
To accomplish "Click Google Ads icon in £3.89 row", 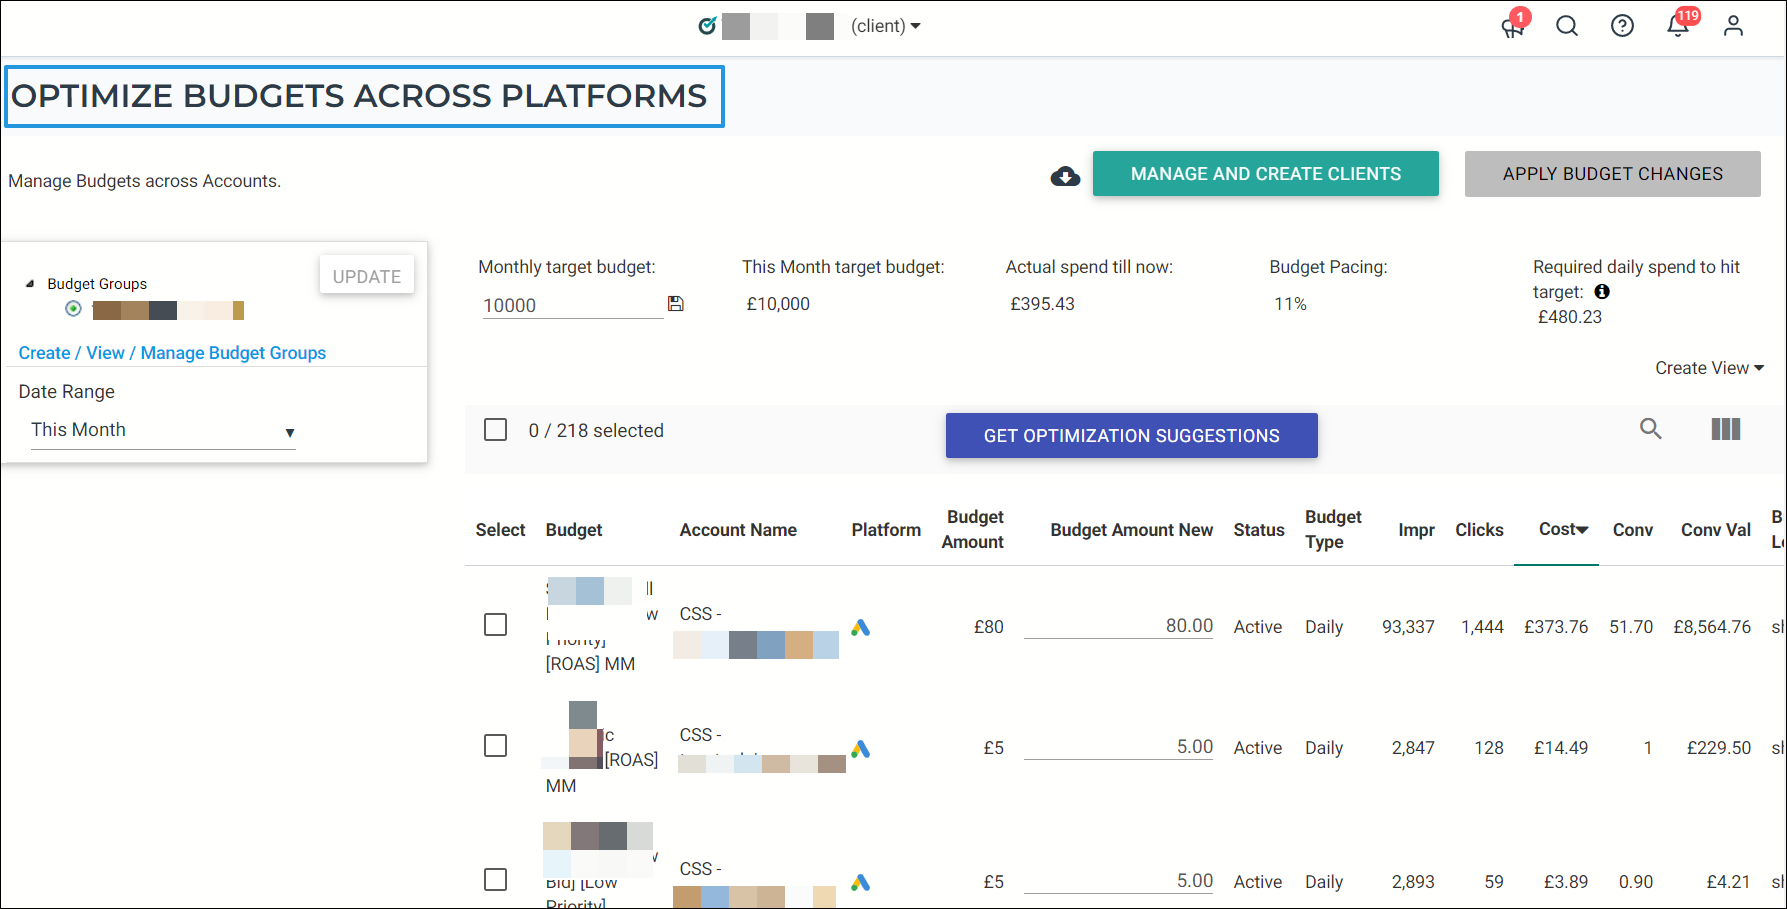I will pos(860,883).
